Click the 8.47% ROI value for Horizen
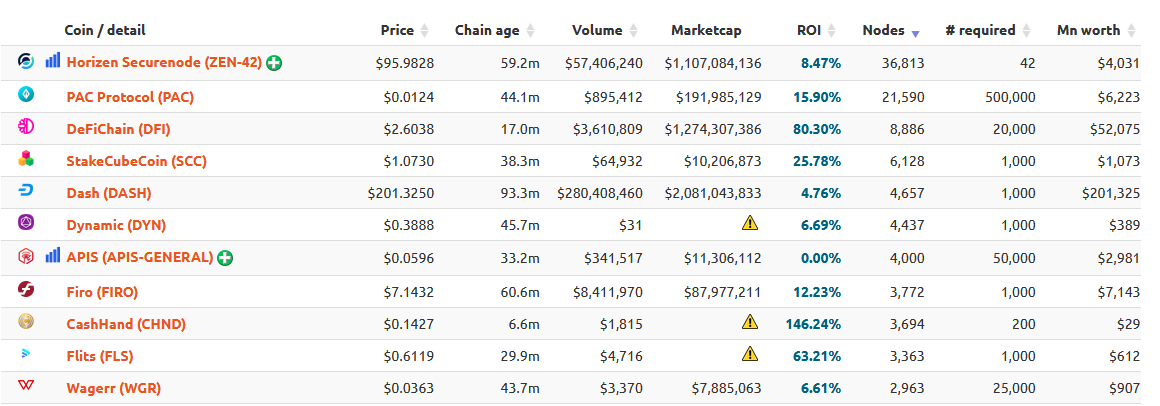Screen dimensions: 1160x406 point(821,64)
